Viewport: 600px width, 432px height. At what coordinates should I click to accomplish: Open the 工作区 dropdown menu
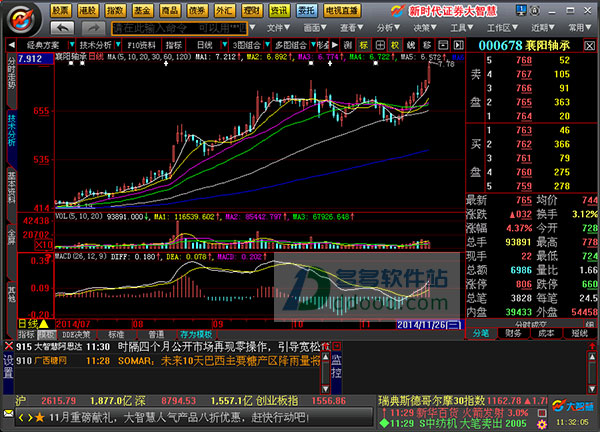coord(502,28)
